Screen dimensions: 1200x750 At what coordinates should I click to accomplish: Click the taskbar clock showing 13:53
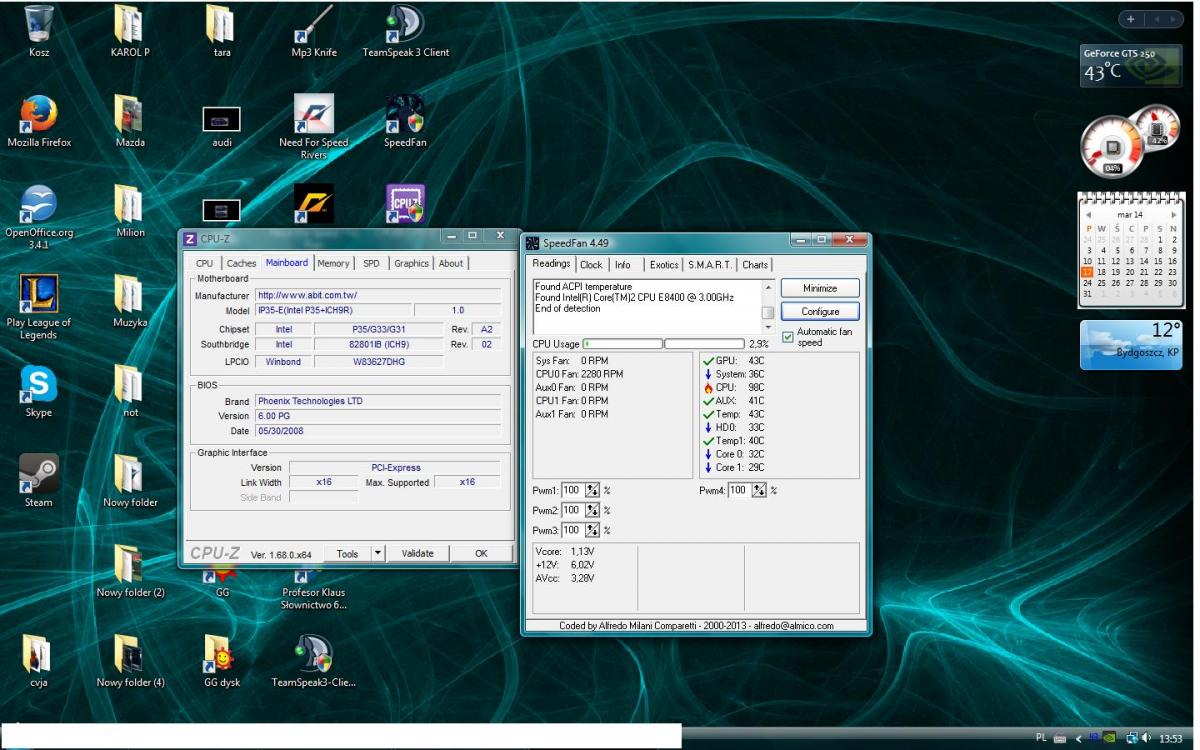pyautogui.click(x=1170, y=739)
